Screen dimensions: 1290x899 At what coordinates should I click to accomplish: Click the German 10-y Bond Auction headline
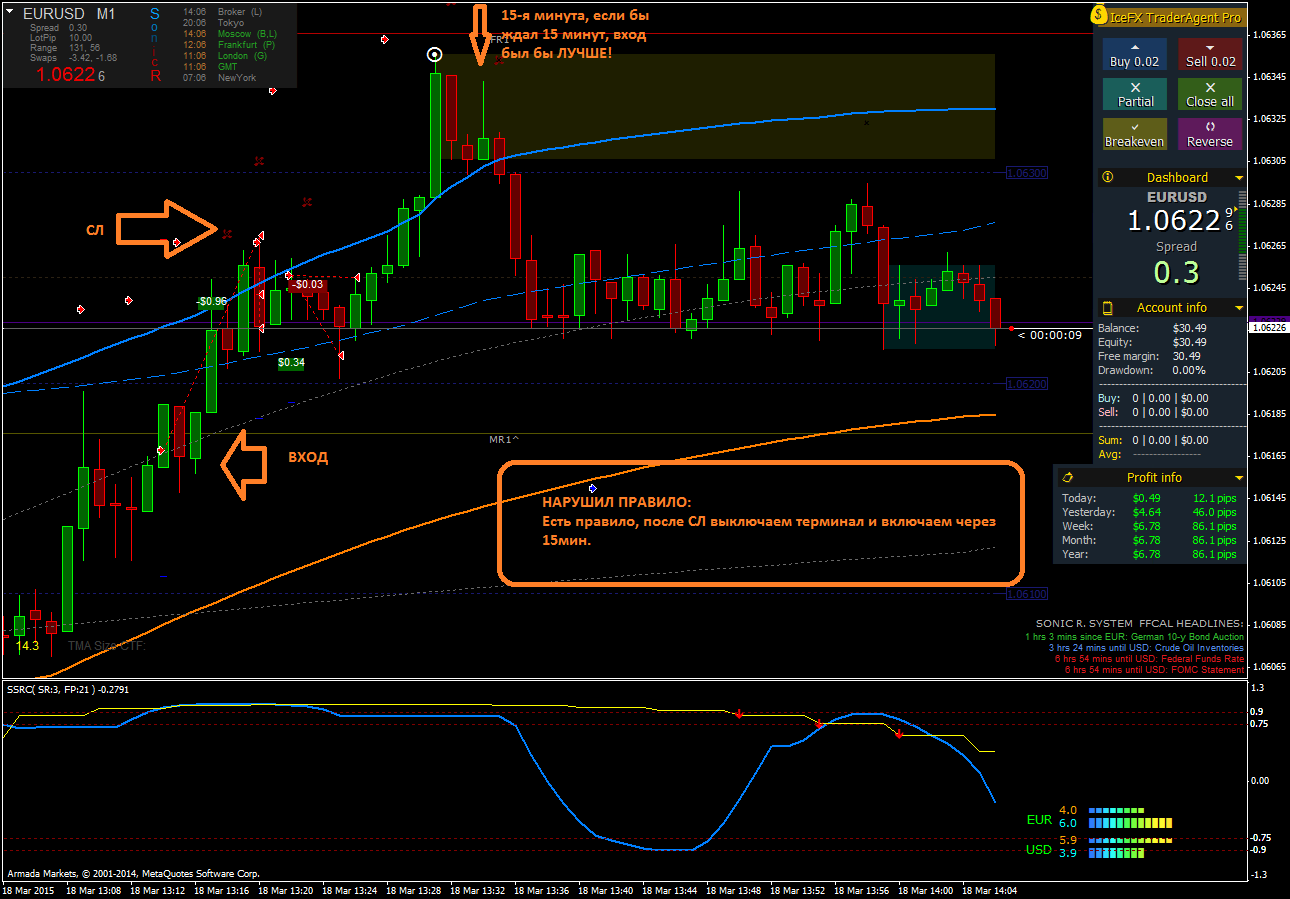[x=1134, y=636]
